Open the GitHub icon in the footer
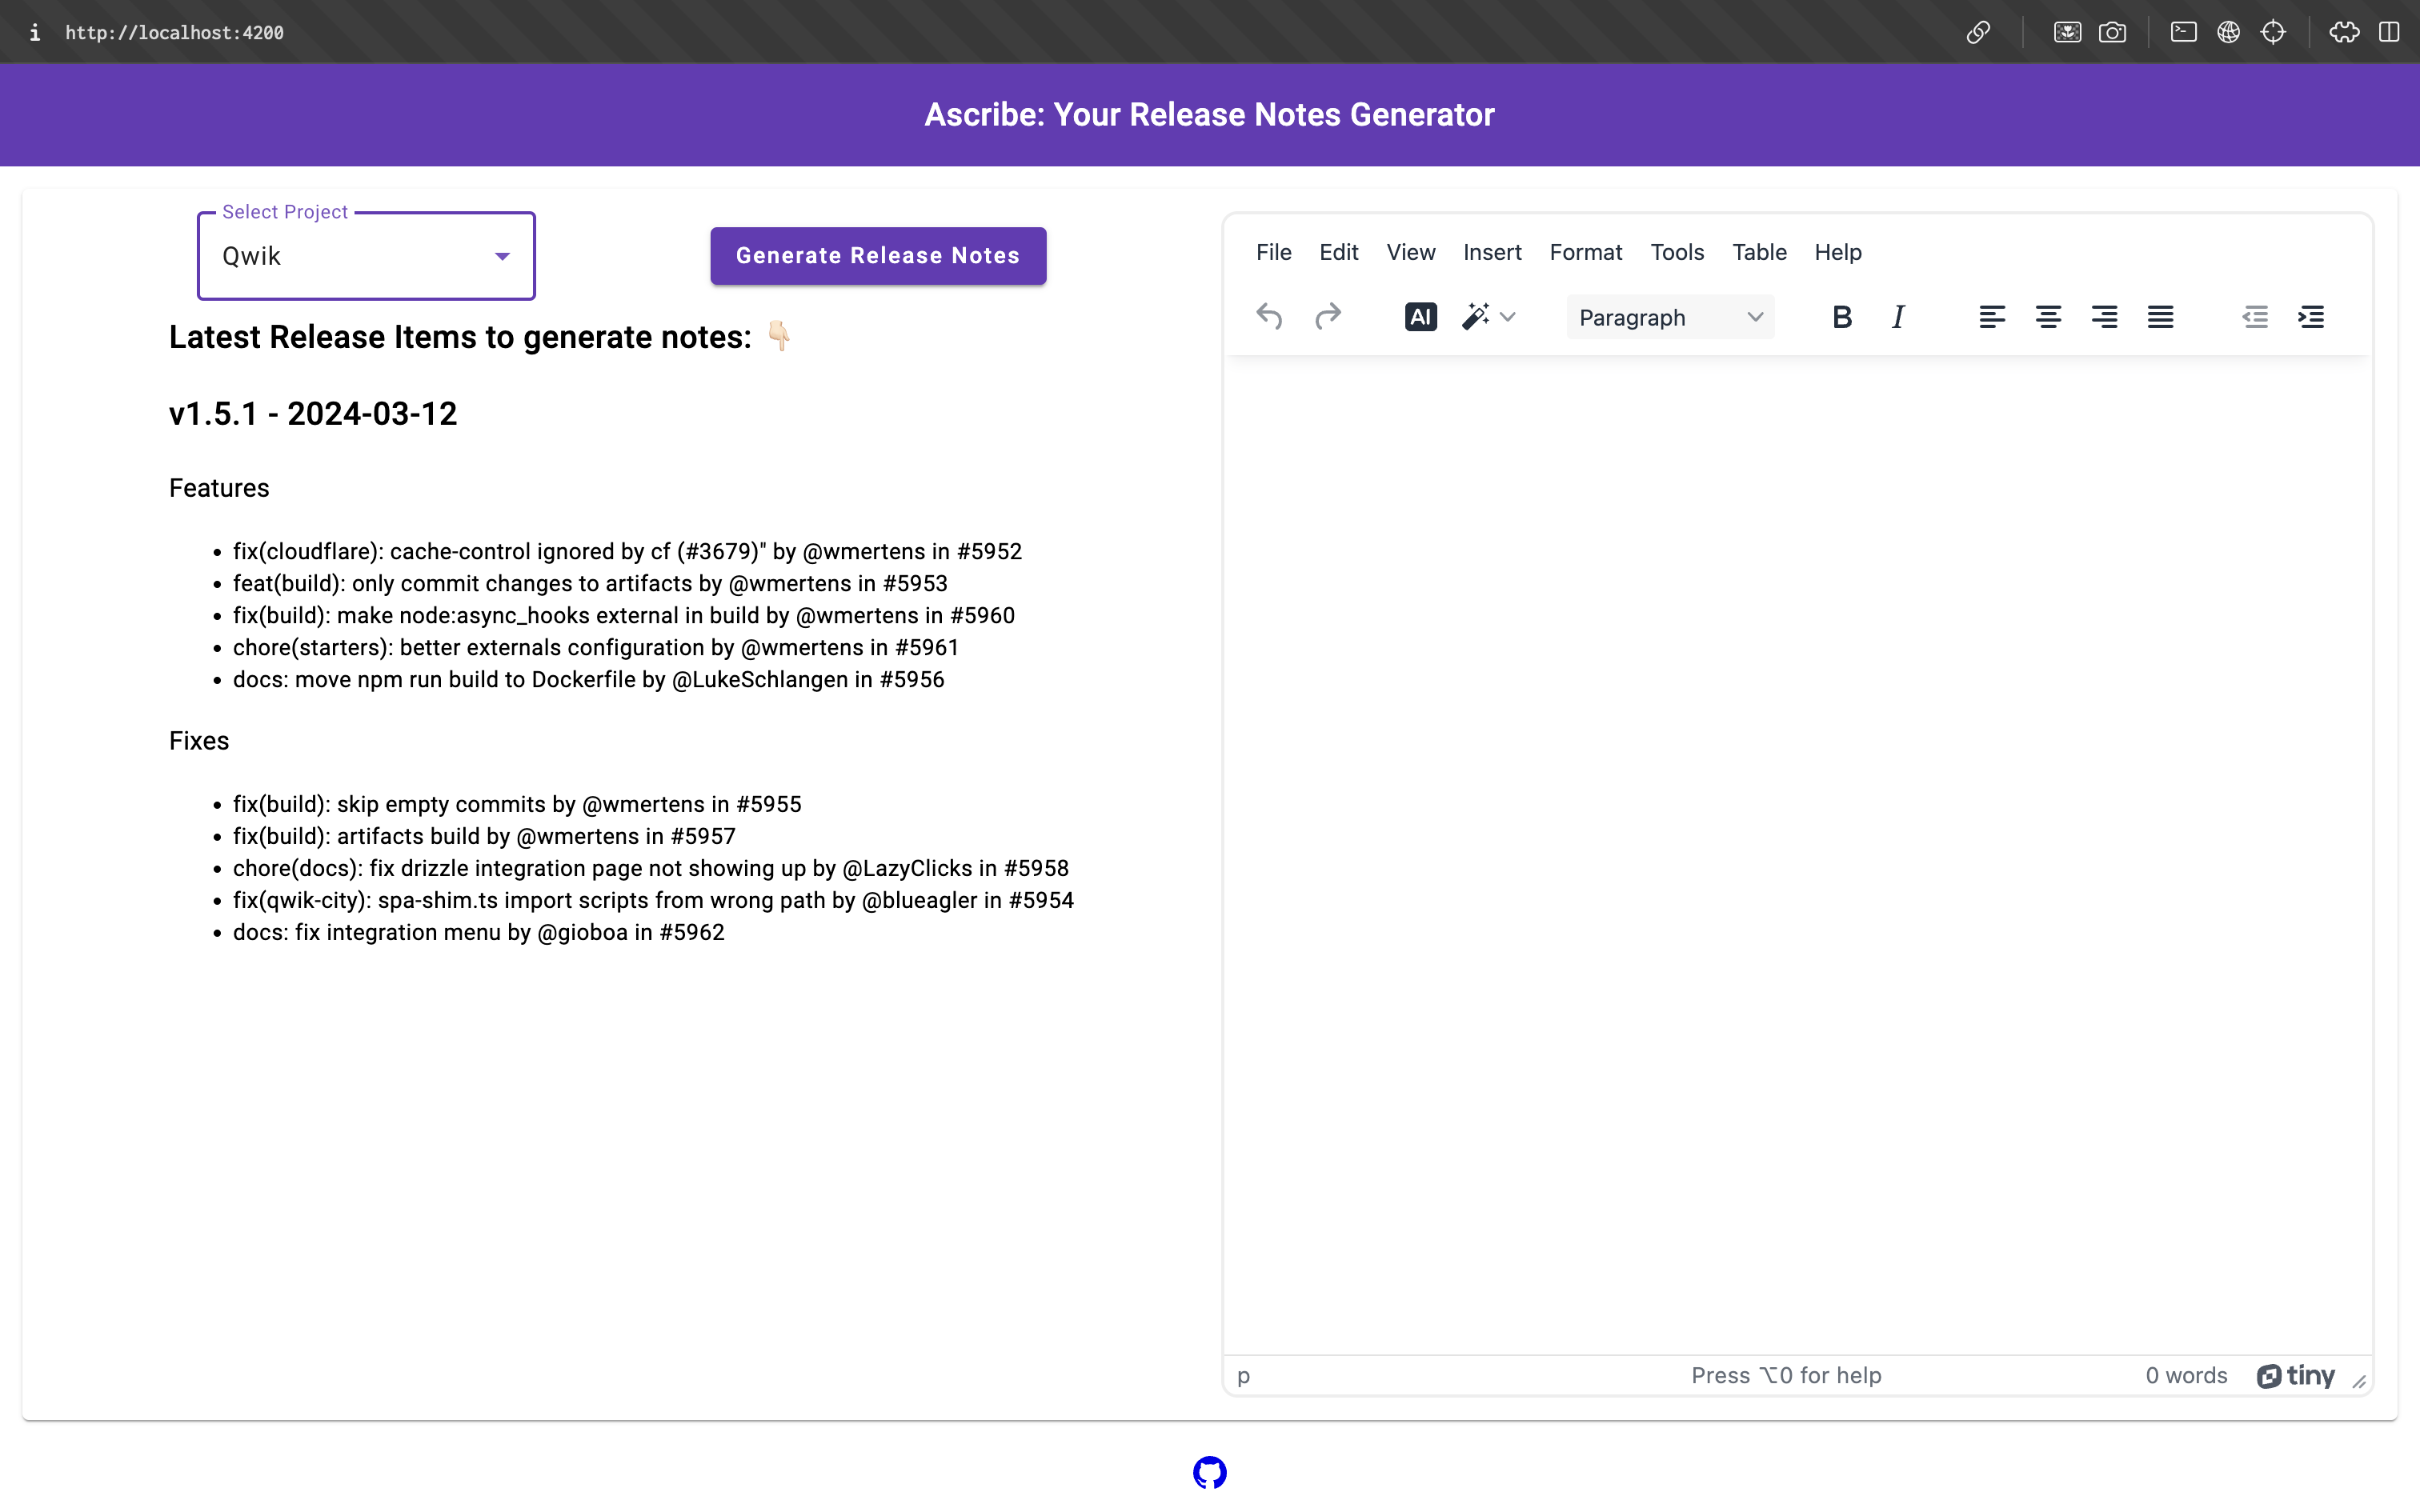 (1209, 1472)
